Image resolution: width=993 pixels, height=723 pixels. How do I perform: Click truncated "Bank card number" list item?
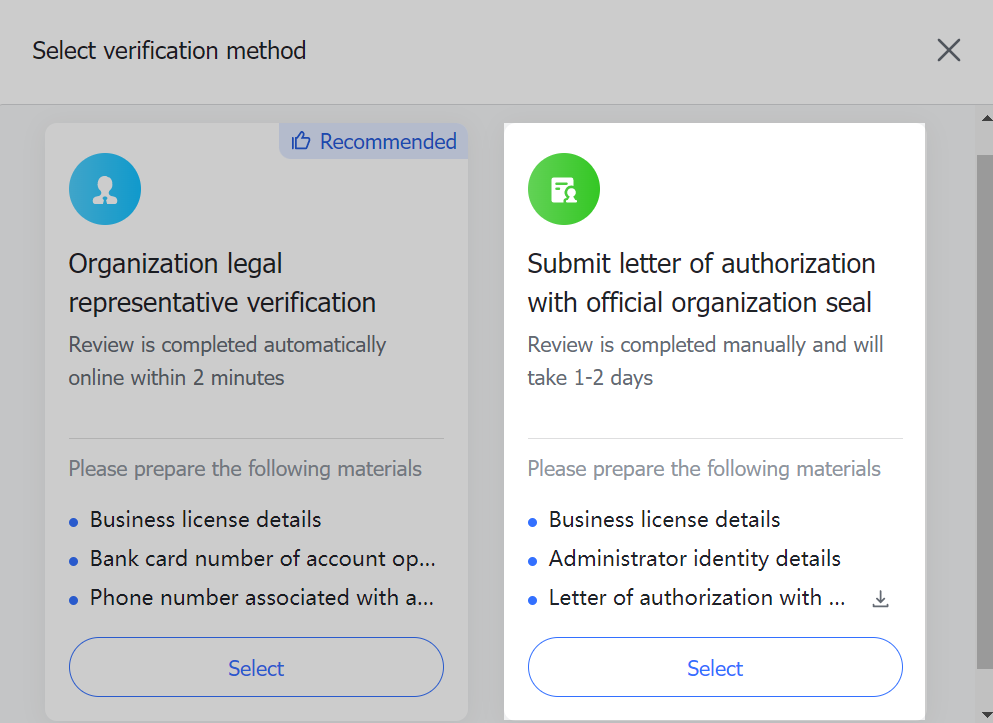[262, 558]
